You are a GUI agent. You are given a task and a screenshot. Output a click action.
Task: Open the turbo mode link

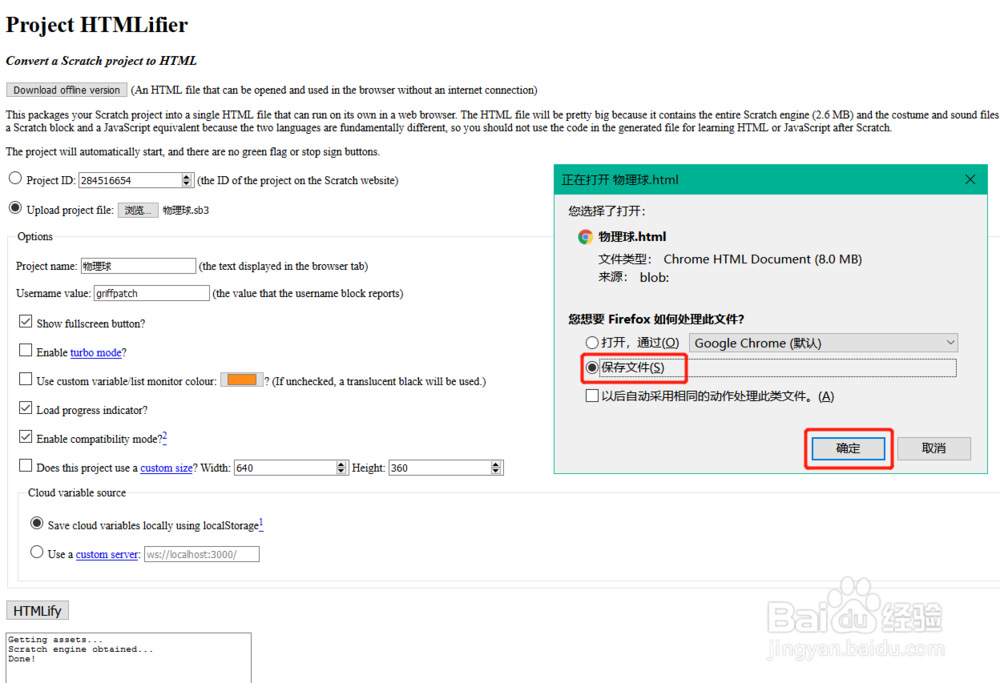point(96,353)
